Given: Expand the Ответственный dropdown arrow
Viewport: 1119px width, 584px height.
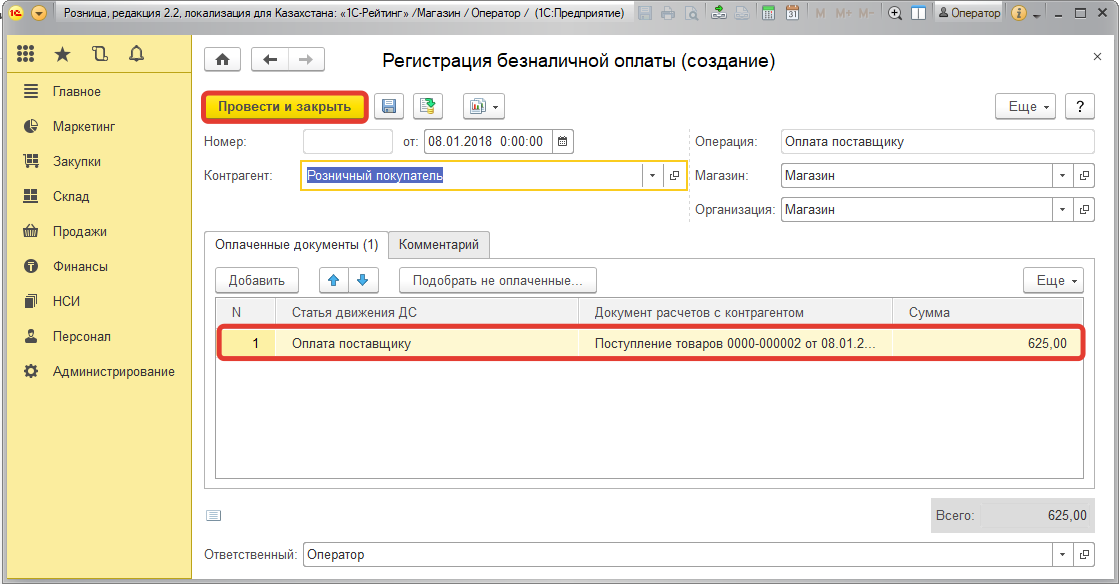Looking at the screenshot, I should coord(1062,555).
